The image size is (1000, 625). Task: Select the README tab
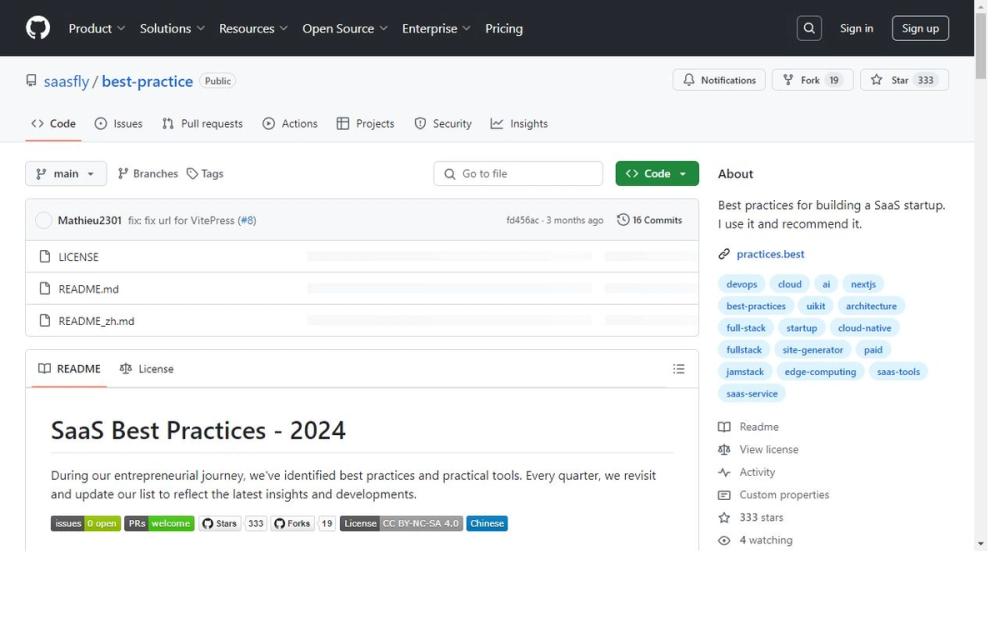[70, 369]
